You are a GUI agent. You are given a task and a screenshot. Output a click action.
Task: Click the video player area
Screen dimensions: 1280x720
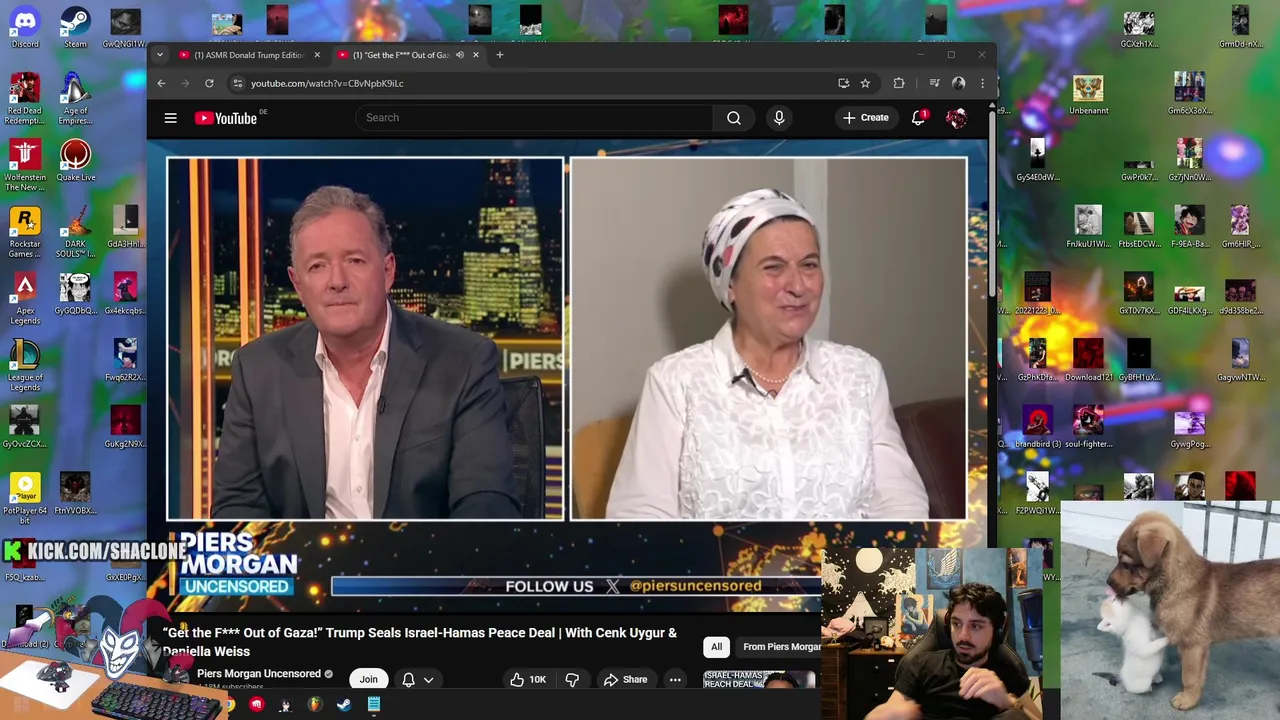(x=567, y=375)
